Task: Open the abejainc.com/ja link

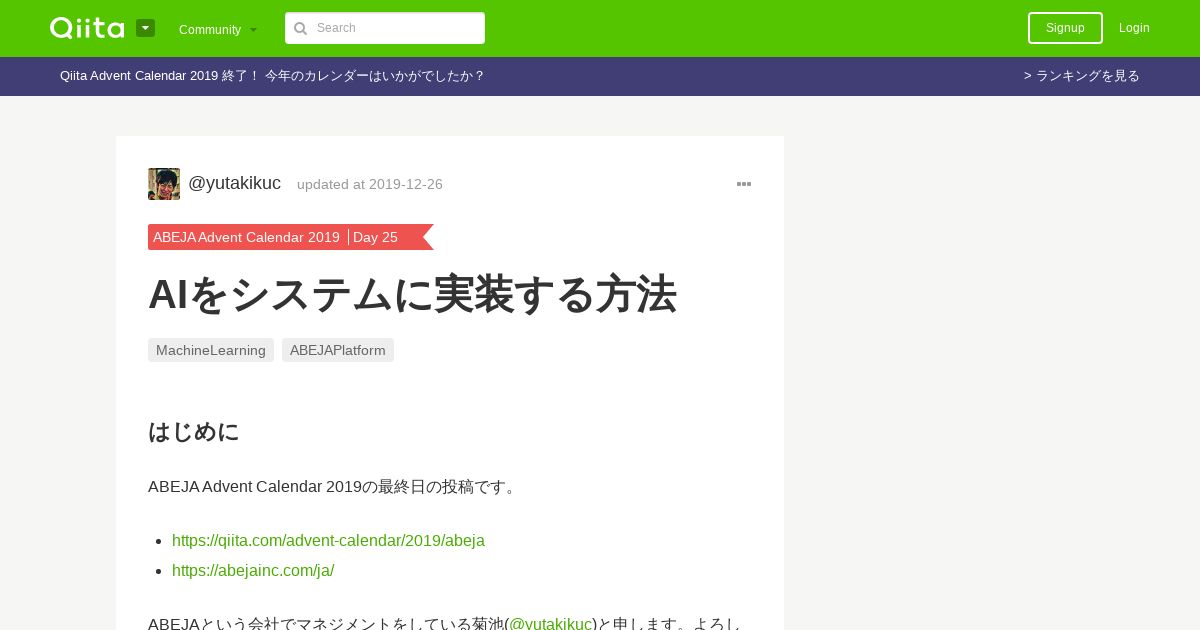Action: coord(253,571)
